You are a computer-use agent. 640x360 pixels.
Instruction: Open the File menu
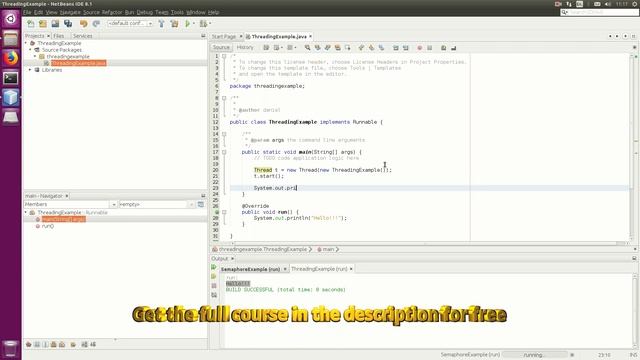[27, 12]
